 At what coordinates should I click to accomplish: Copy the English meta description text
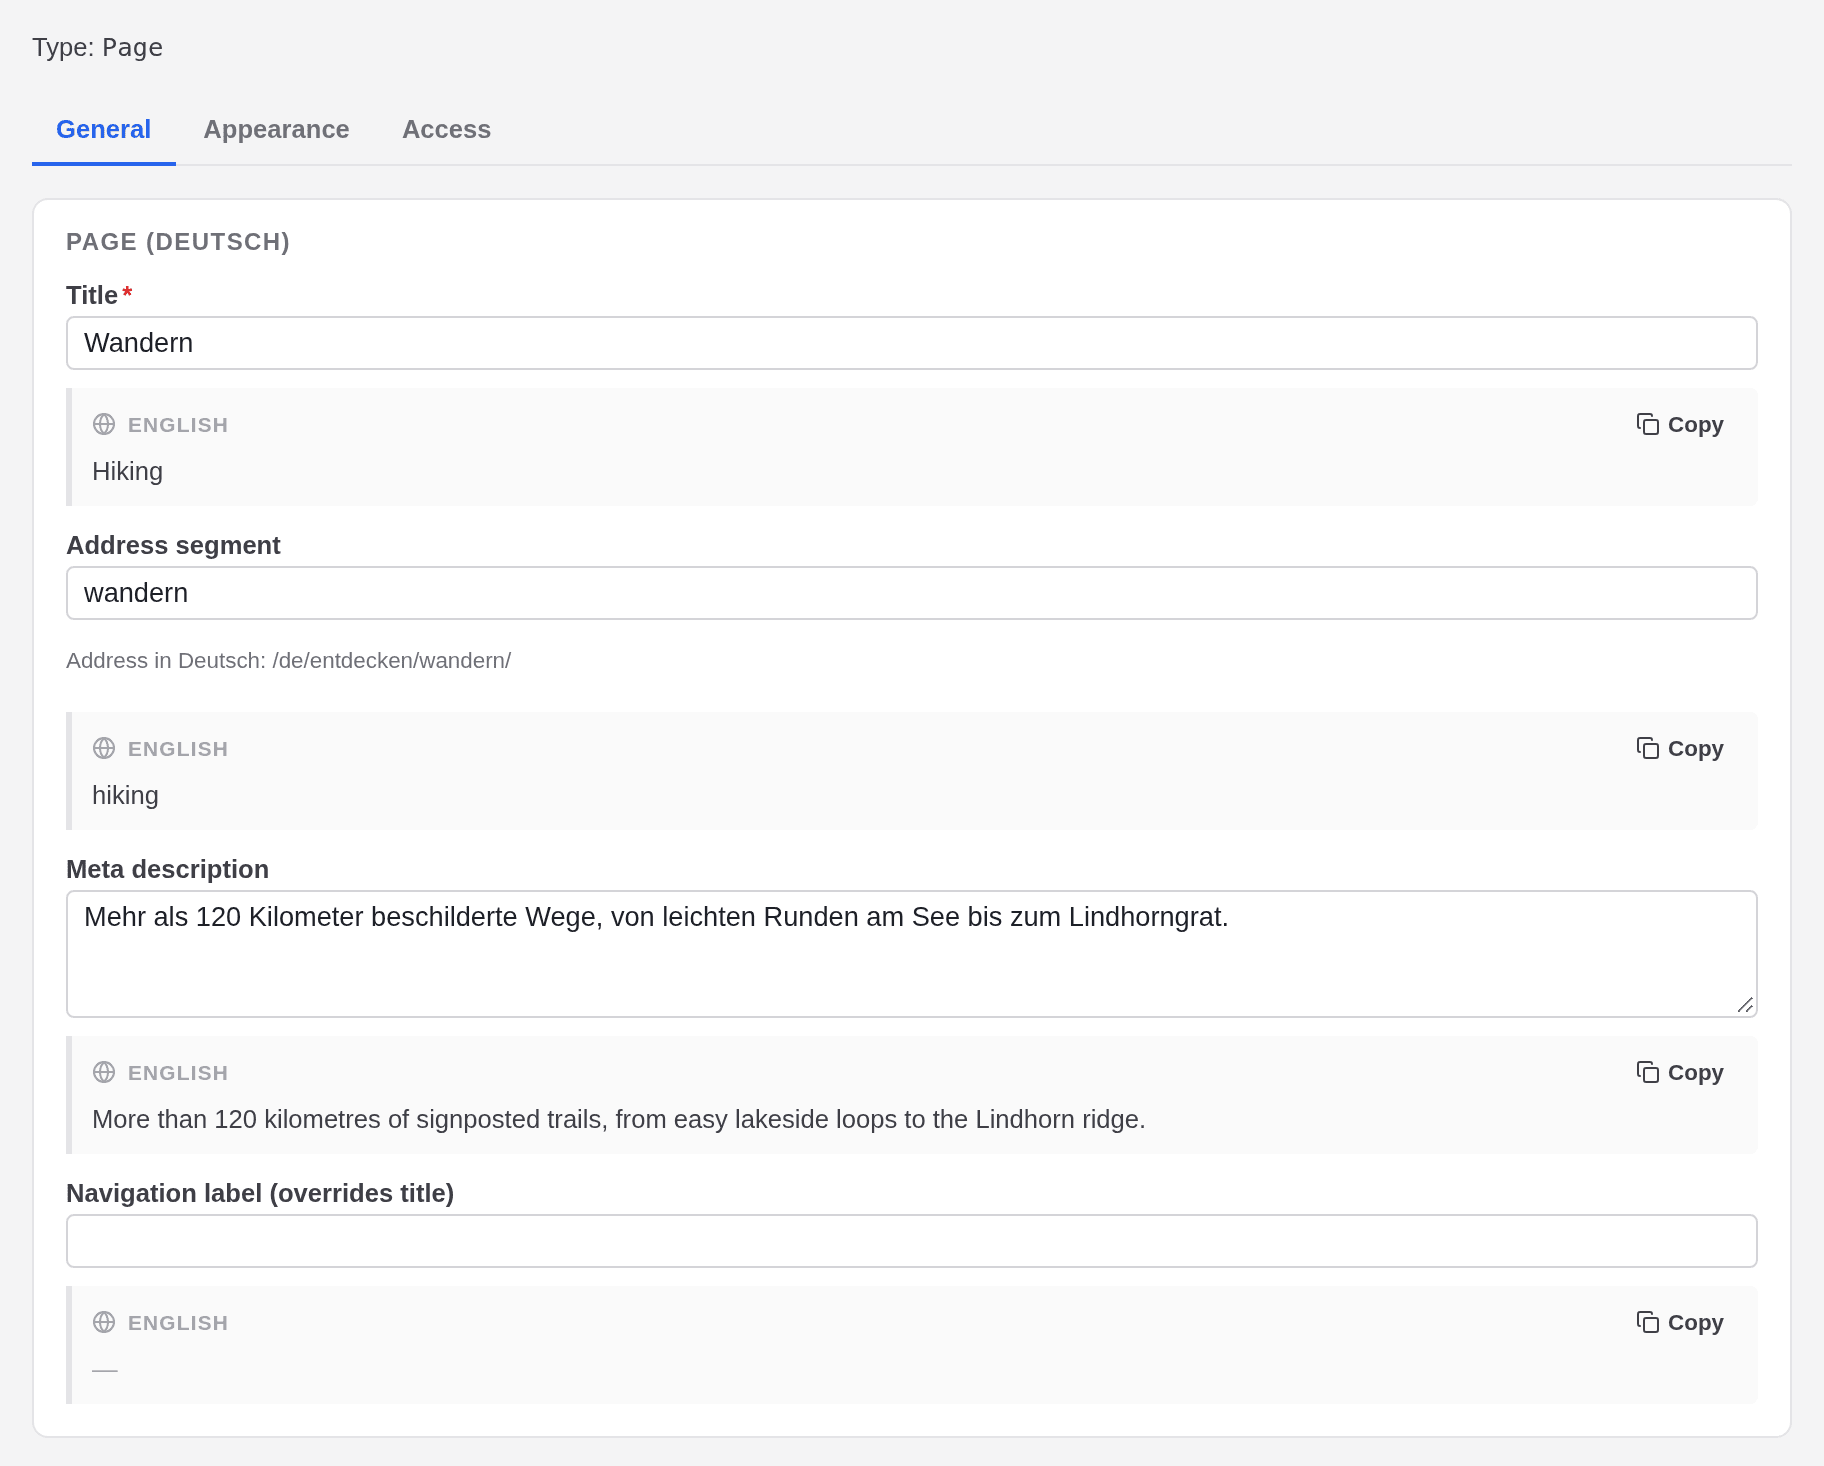pyautogui.click(x=1680, y=1073)
